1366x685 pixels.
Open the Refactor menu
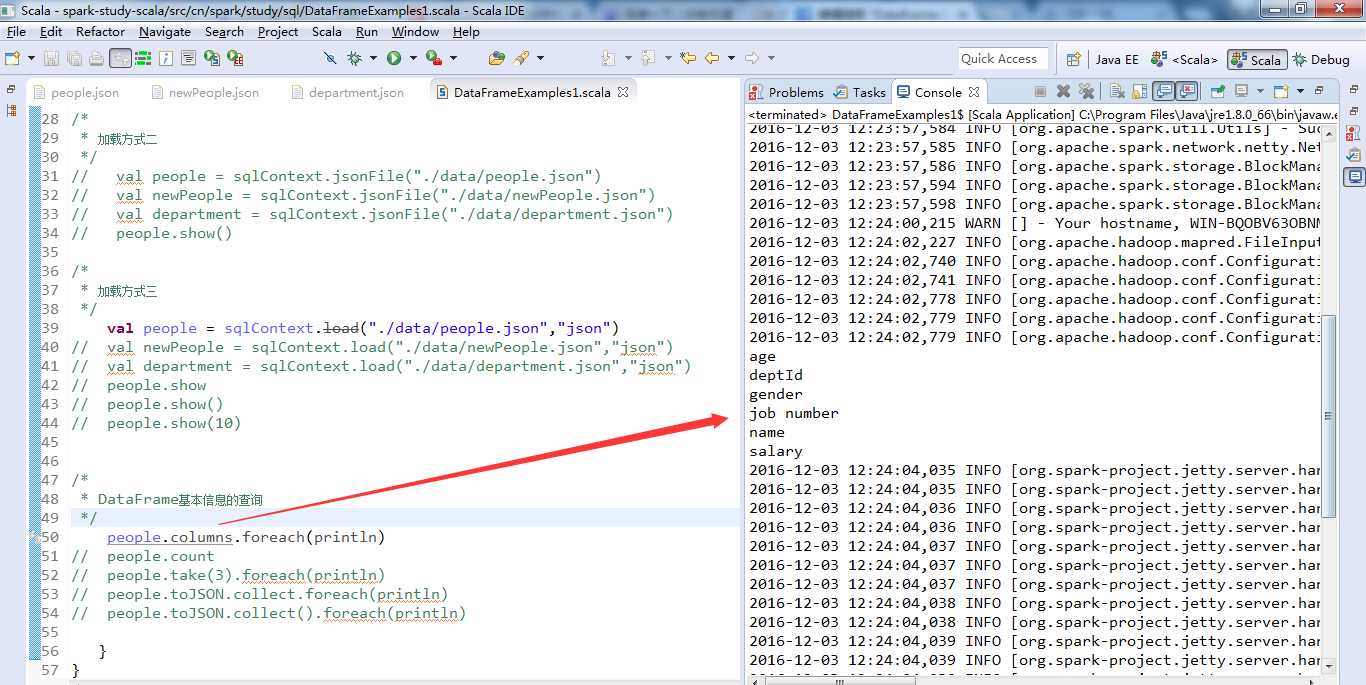100,32
